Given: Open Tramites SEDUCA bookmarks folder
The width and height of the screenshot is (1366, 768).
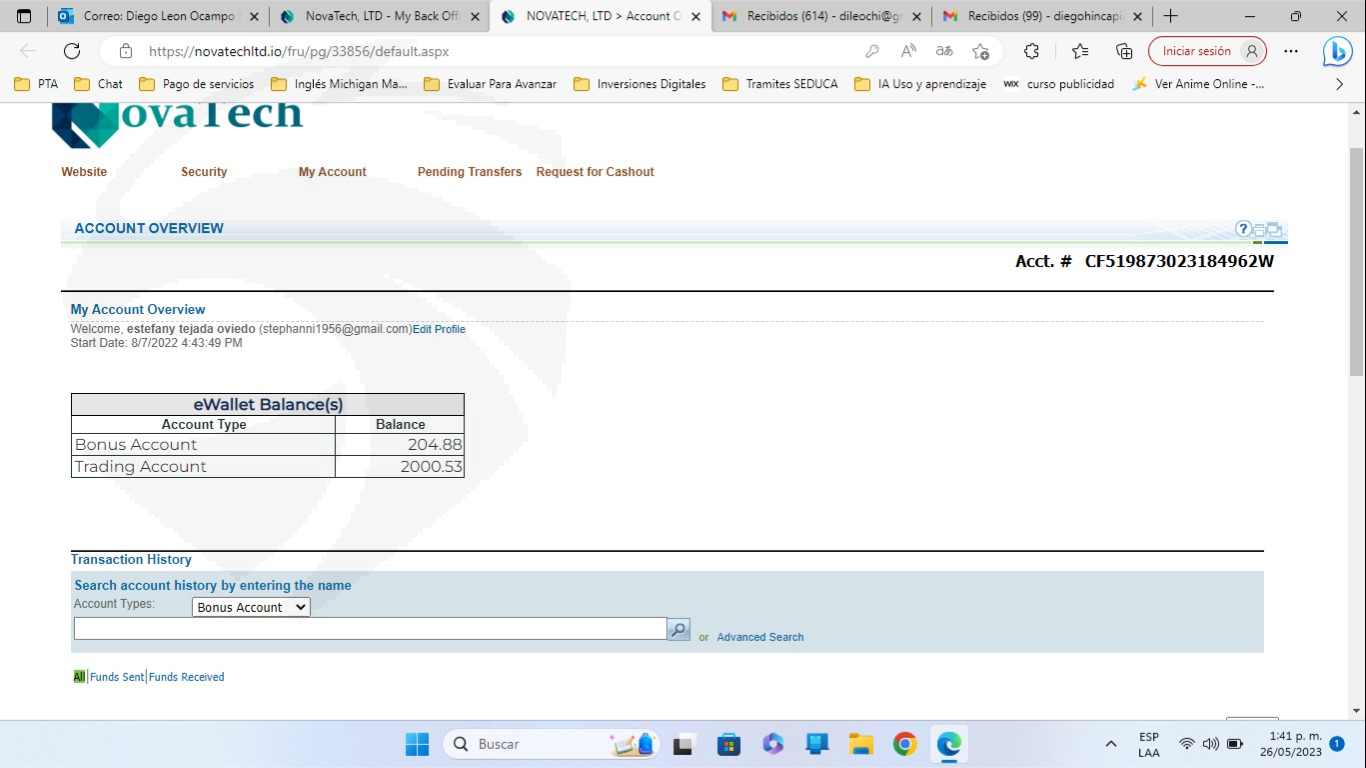Looking at the screenshot, I should click(x=780, y=84).
